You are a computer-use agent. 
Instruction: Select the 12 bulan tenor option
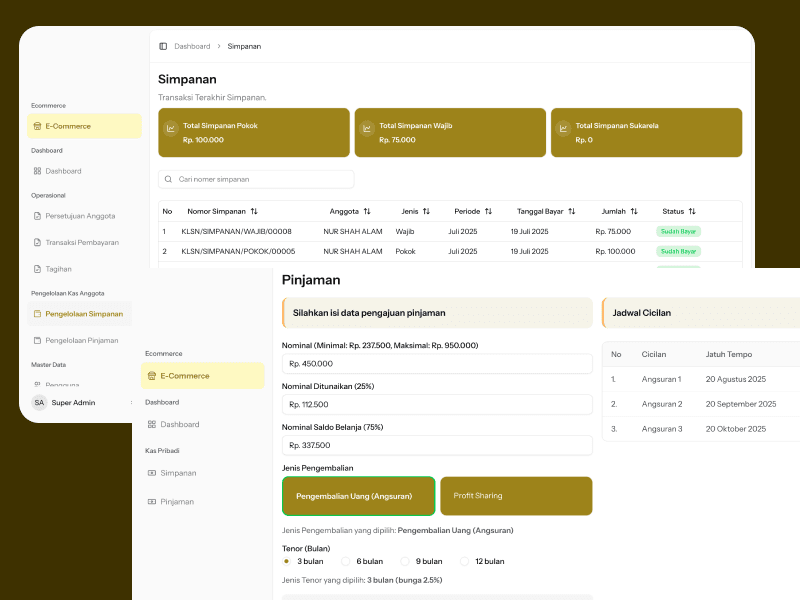click(464, 561)
